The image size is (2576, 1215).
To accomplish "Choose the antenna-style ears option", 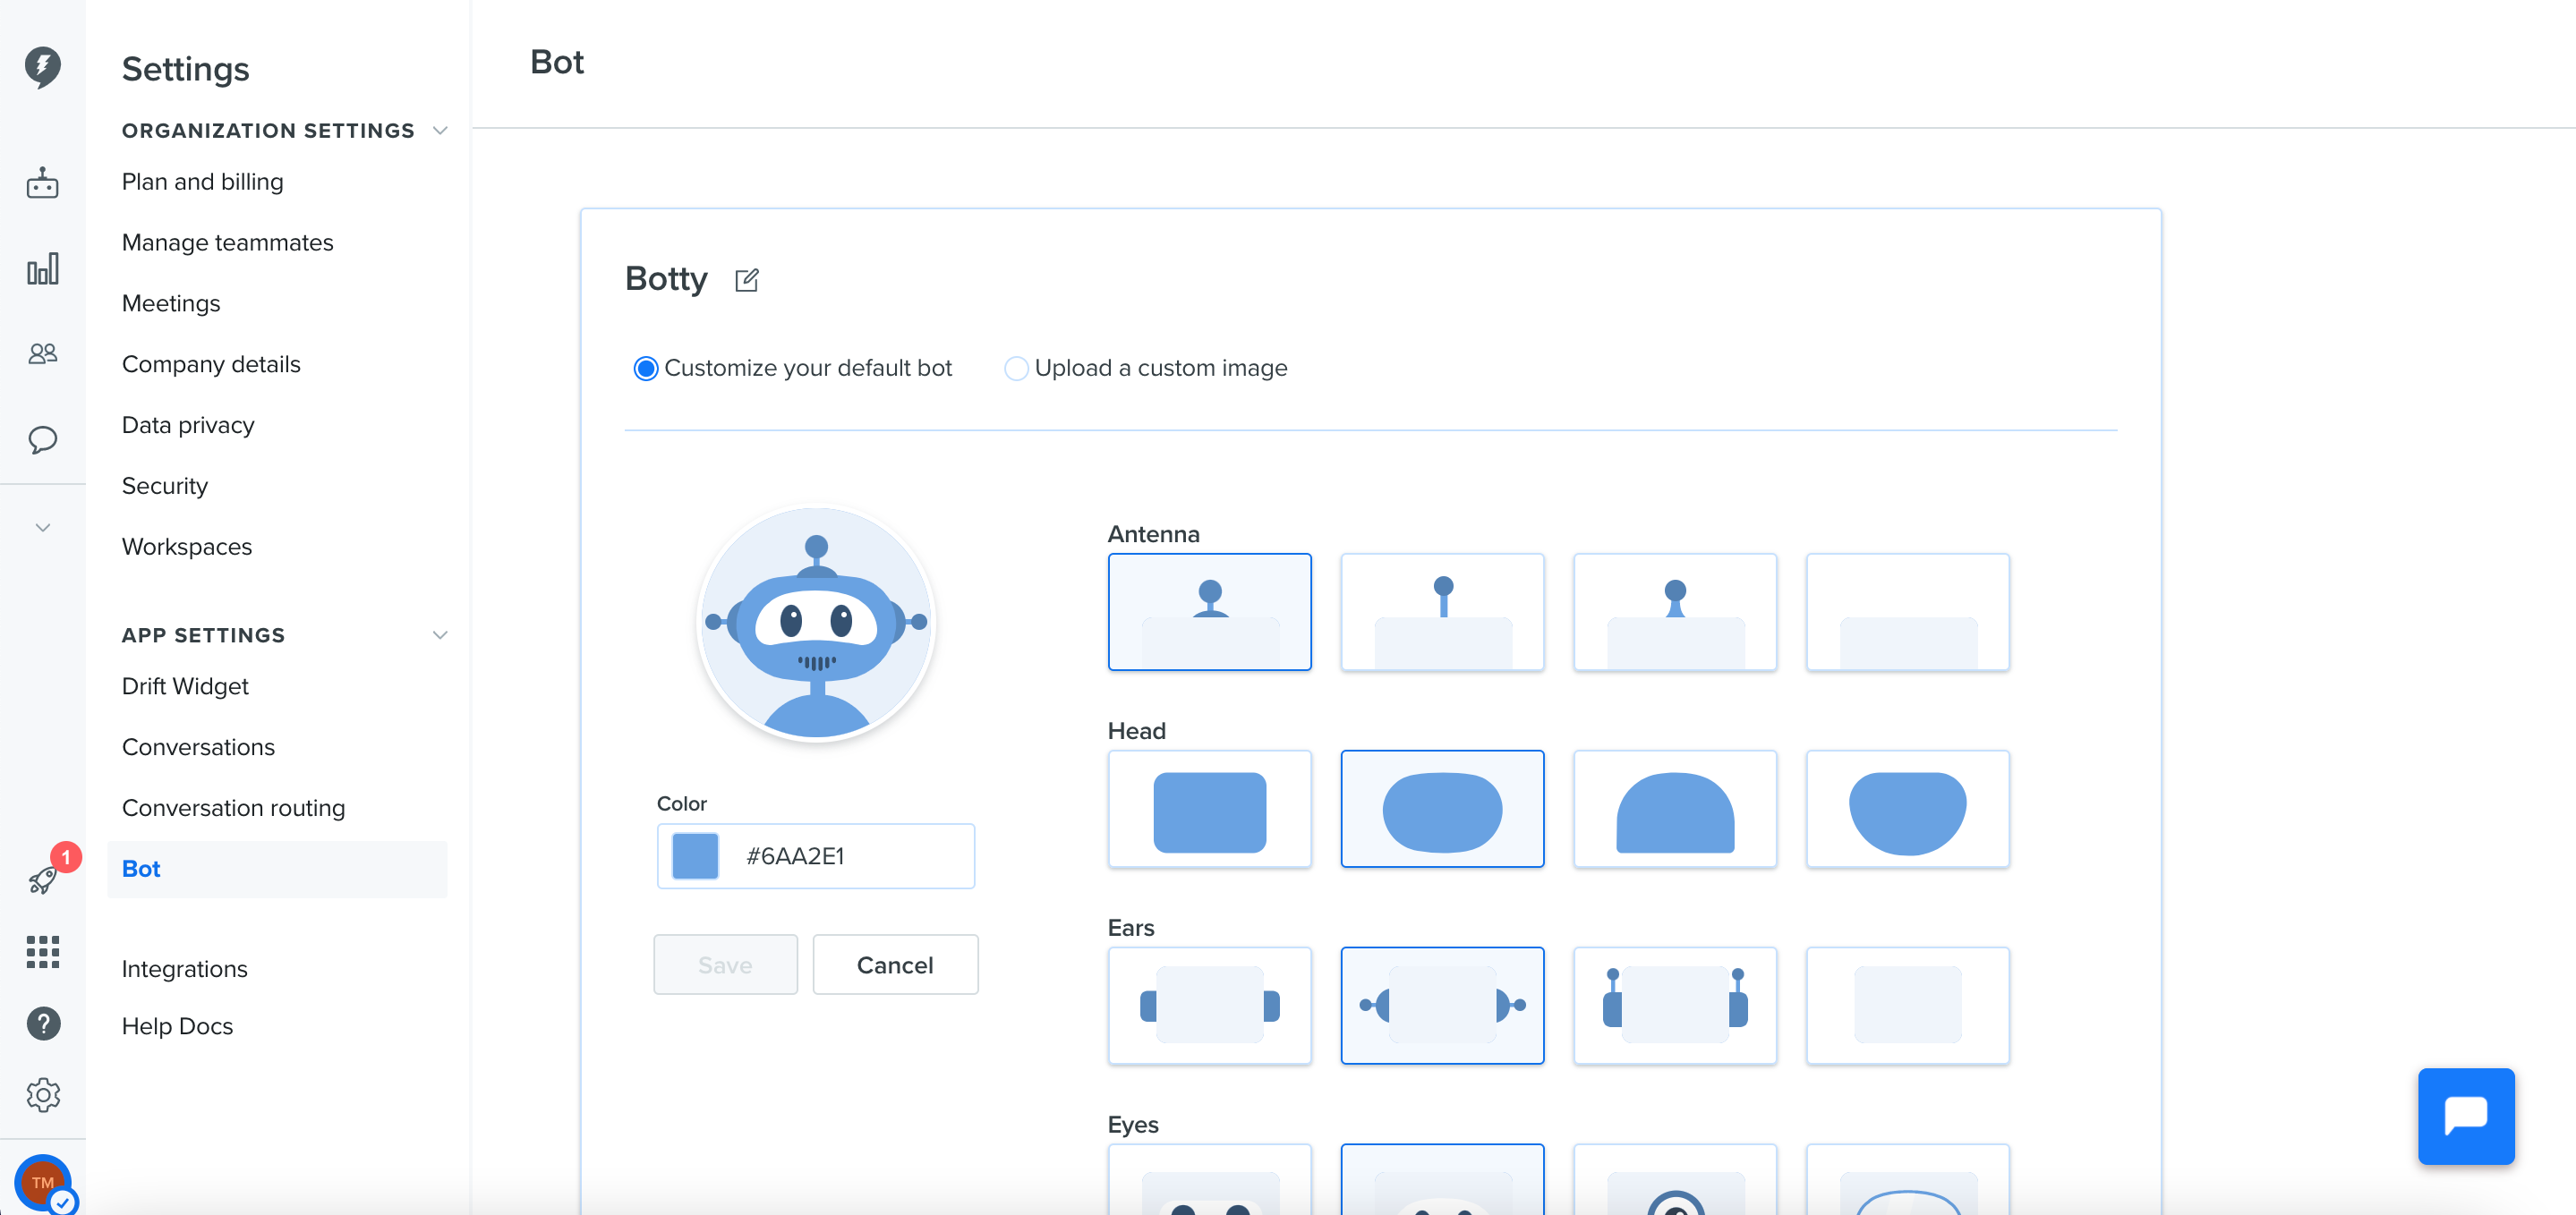I will 1674,1006.
